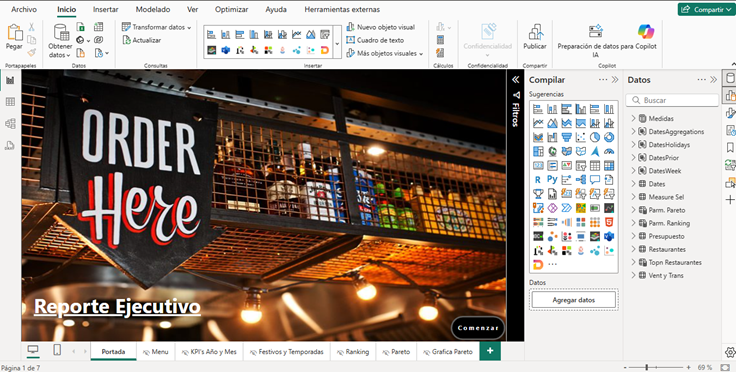This screenshot has width=736, height=372.
Task: Go to the Grafica Pareto page tab
Action: pos(448,352)
